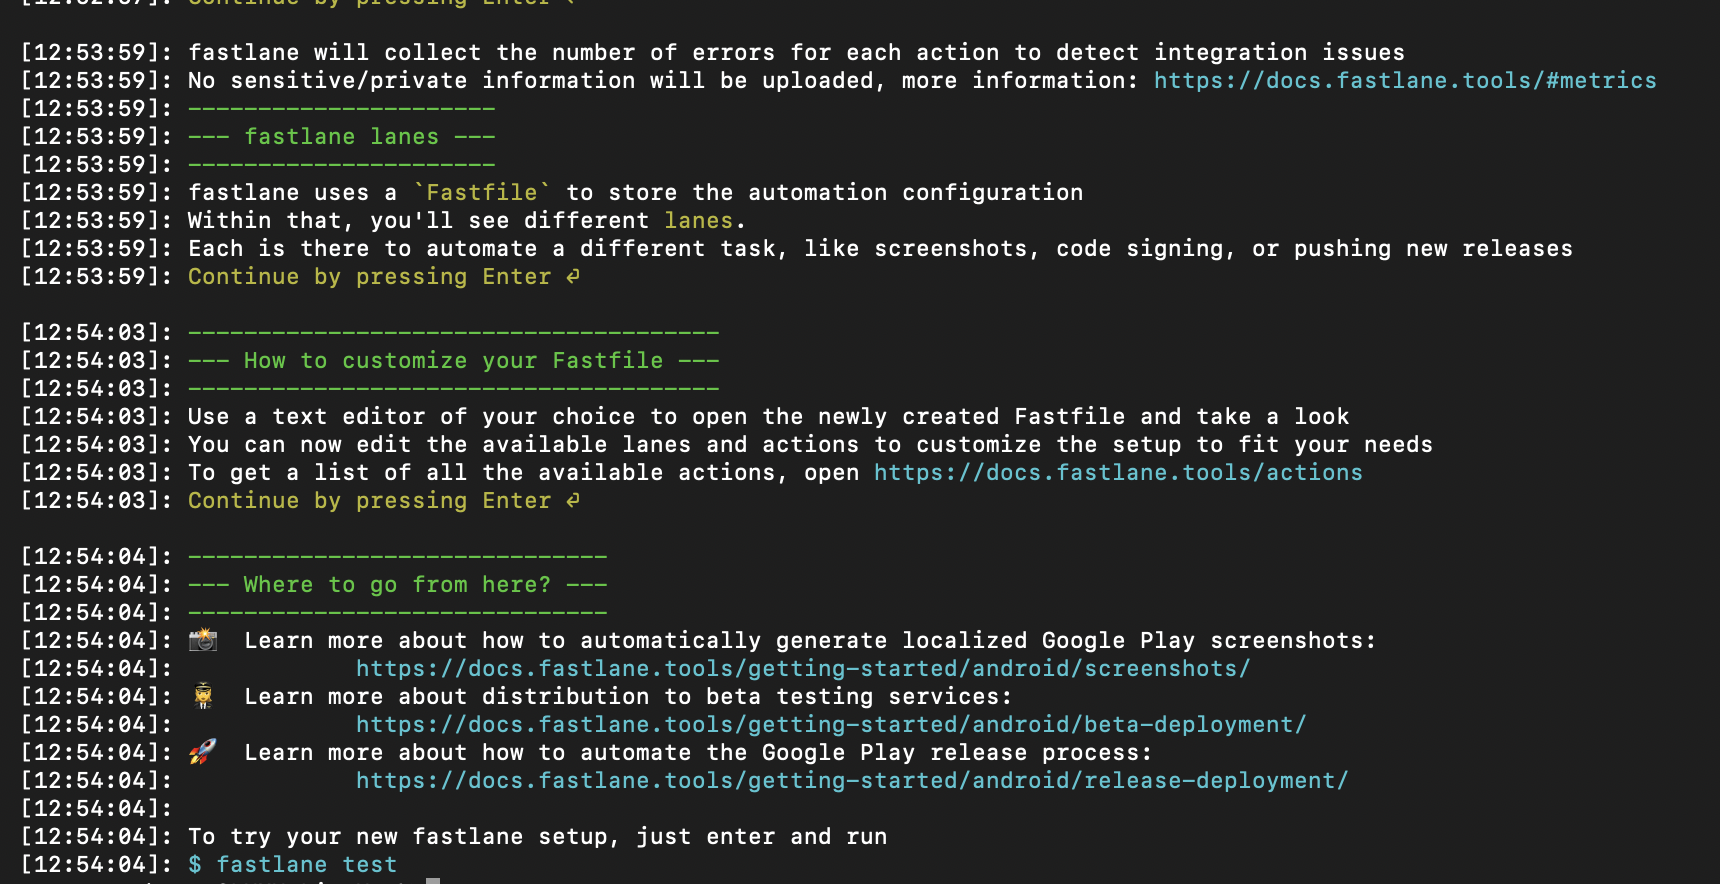Image resolution: width=1720 pixels, height=884 pixels.
Task: Click 'Continue by pressing Enter' at 12:54:03
Action: tap(369, 500)
